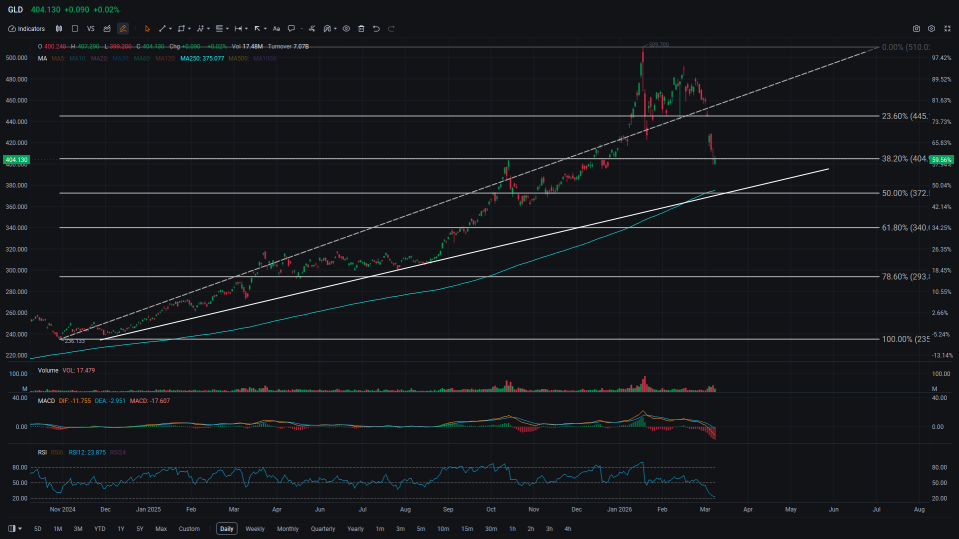Open the VS compare tool

click(x=91, y=29)
